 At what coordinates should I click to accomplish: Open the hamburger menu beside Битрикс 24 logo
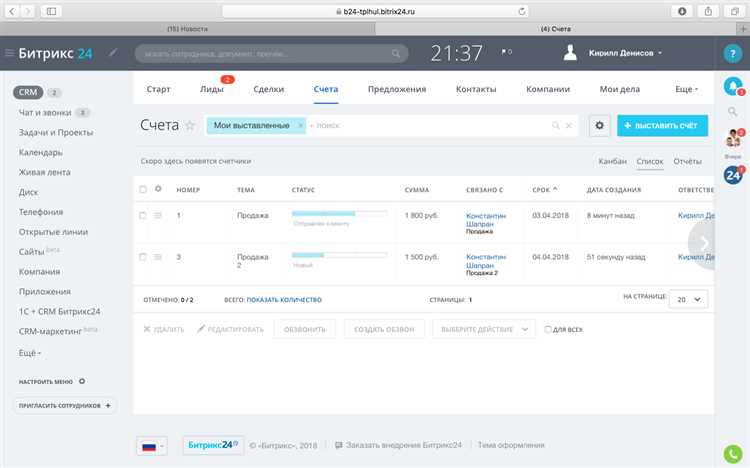coord(9,53)
